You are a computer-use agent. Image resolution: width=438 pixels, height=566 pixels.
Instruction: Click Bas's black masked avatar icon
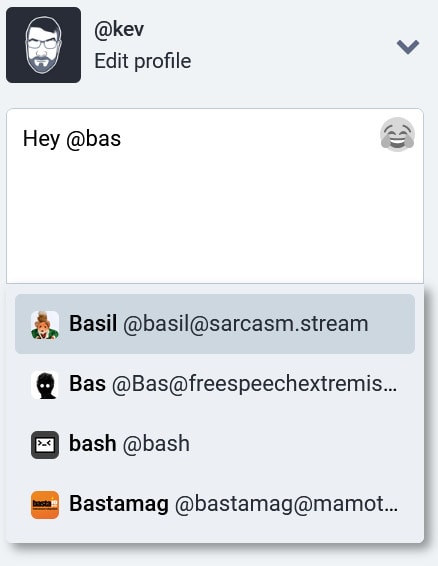point(45,385)
